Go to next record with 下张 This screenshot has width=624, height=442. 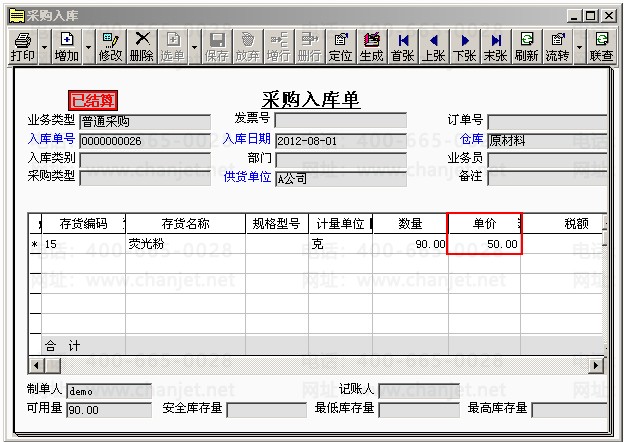pos(465,47)
